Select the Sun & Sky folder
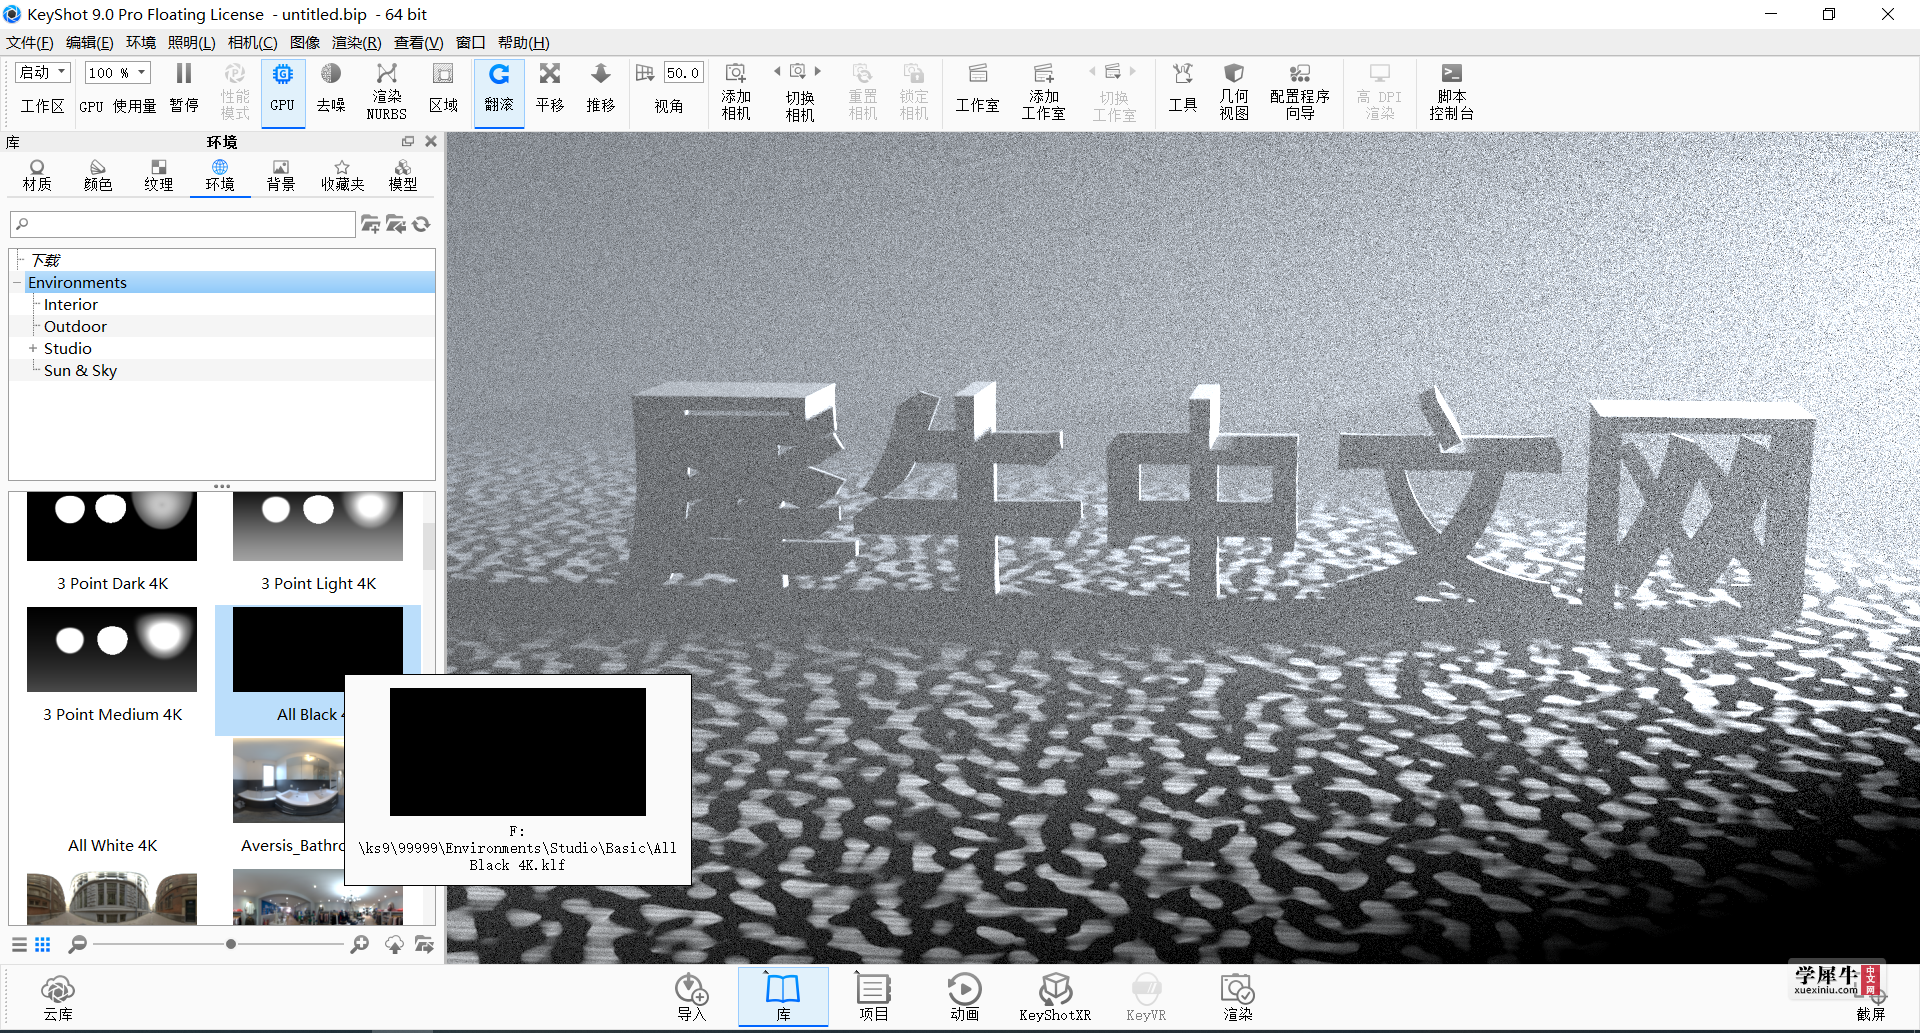Viewport: 1920px width, 1033px height. (x=80, y=371)
